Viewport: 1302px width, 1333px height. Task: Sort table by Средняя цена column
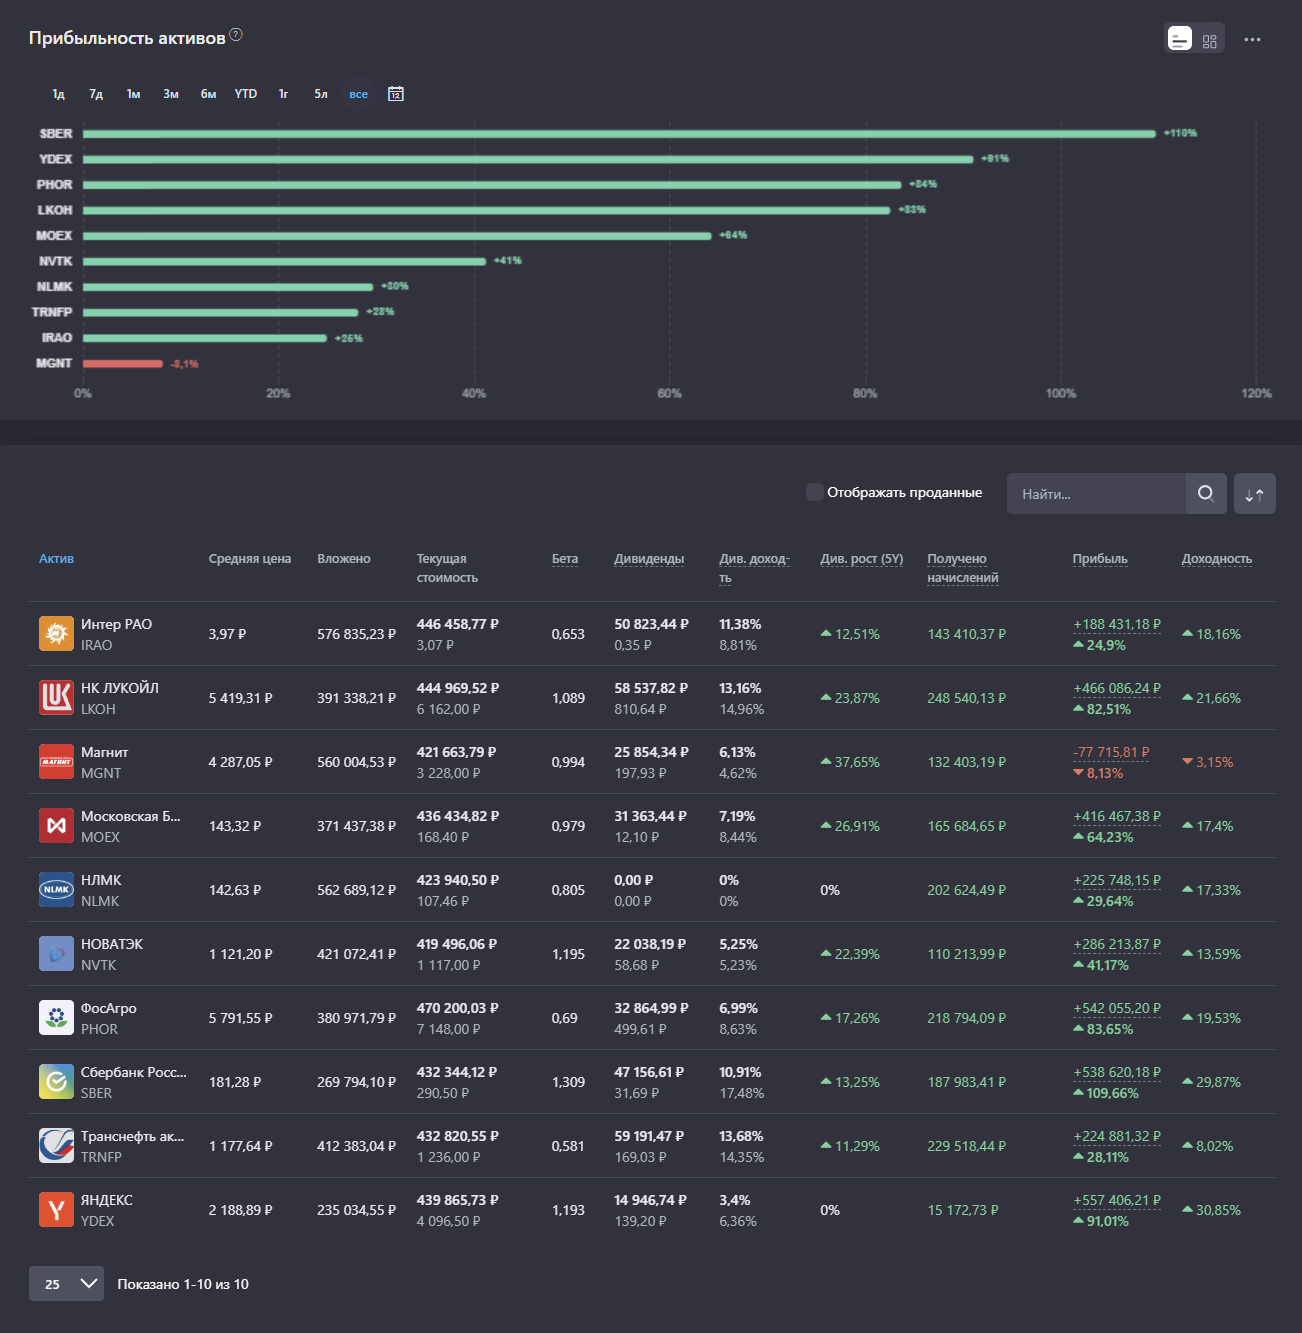click(250, 559)
